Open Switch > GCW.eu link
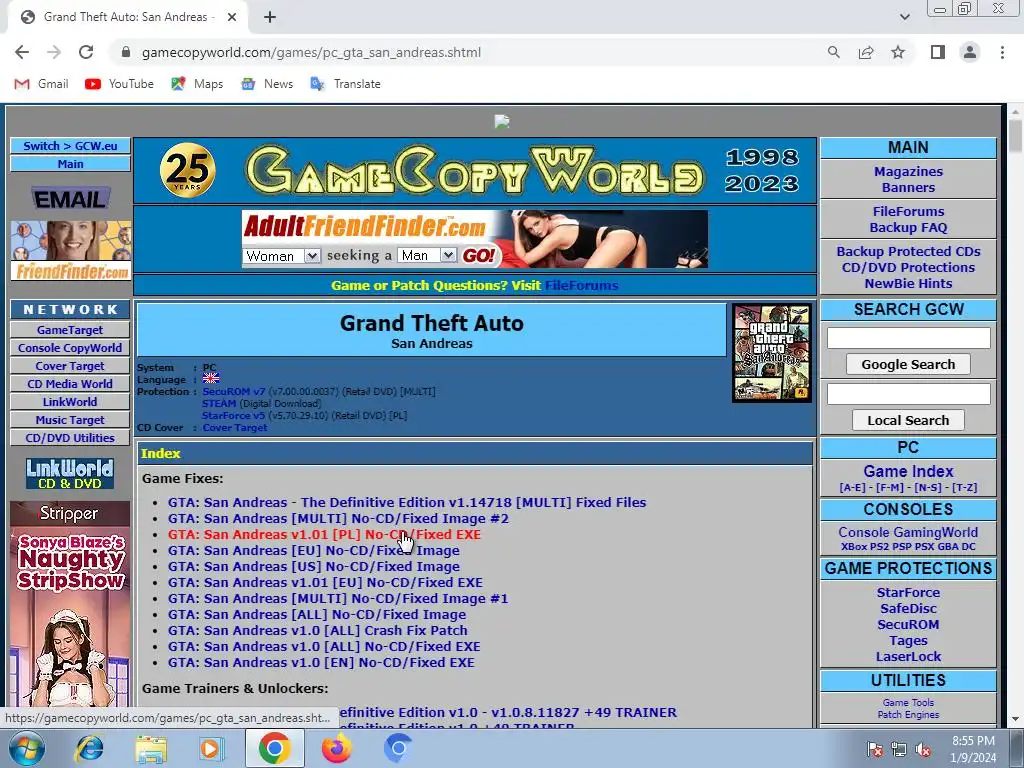1024x768 pixels. coord(71,146)
